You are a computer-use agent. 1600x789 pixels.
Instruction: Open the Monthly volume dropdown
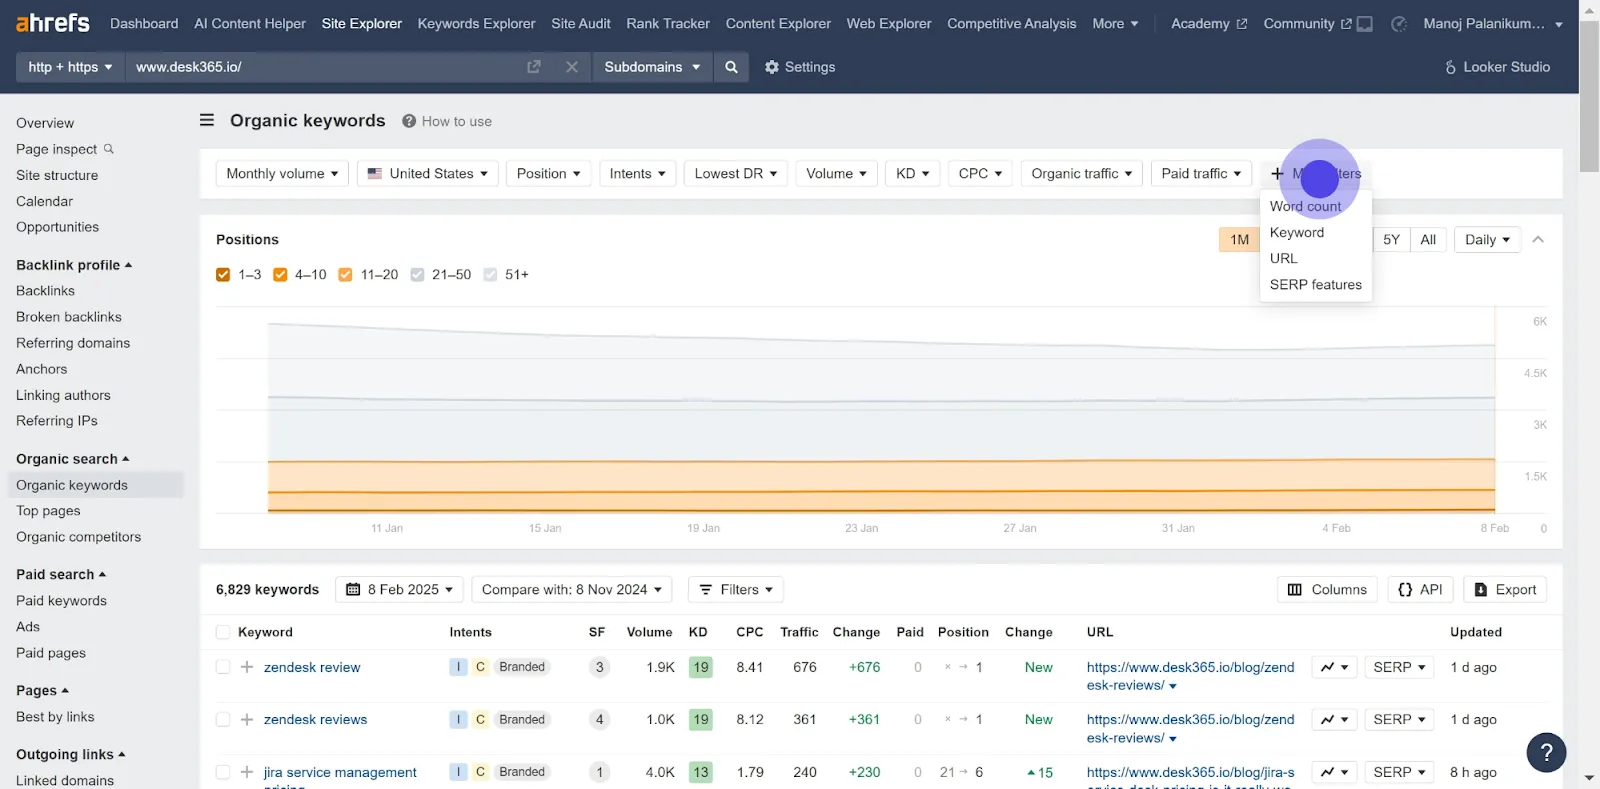pos(282,174)
